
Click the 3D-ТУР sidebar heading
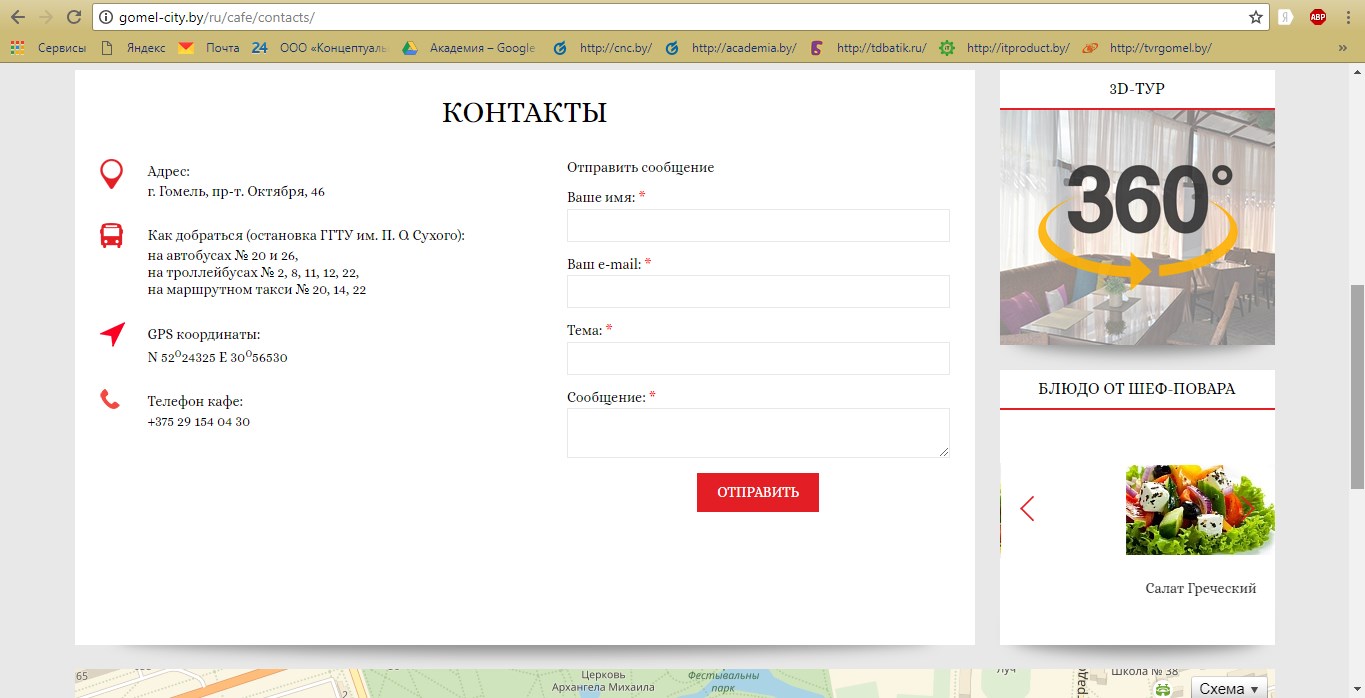click(x=1137, y=89)
